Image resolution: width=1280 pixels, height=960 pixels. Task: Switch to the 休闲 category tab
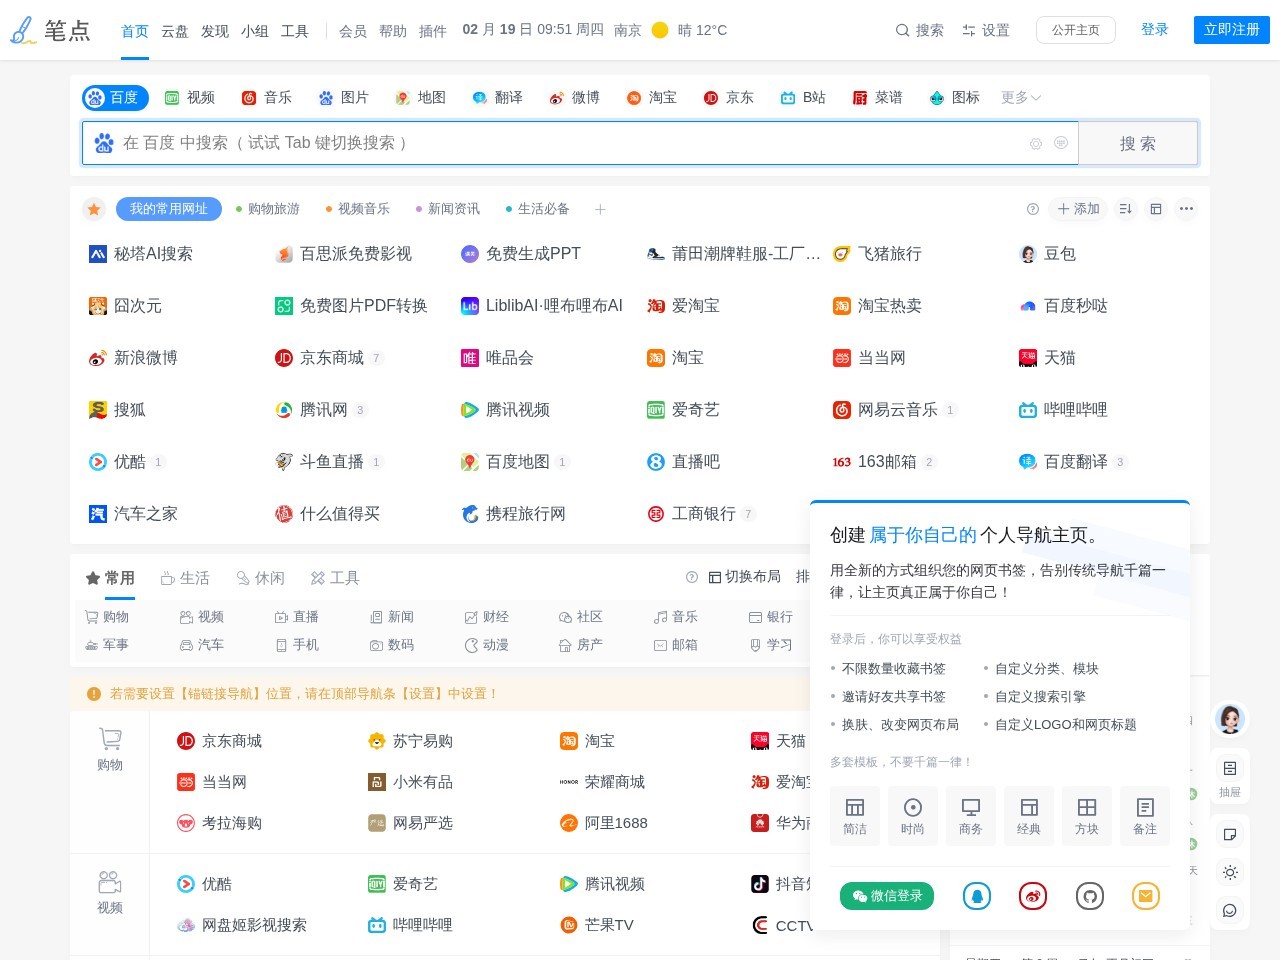pos(262,577)
